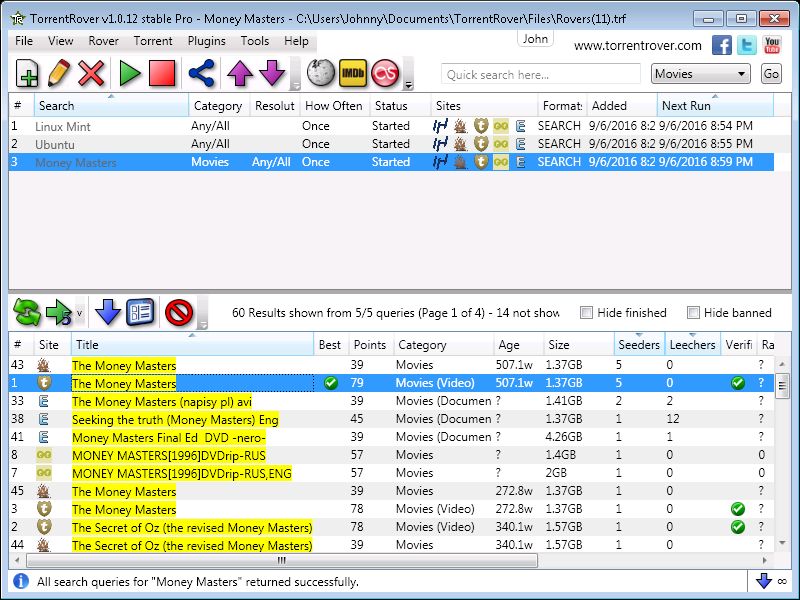800x600 pixels.
Task: Click status bar blue download arrow
Action: coord(764,581)
